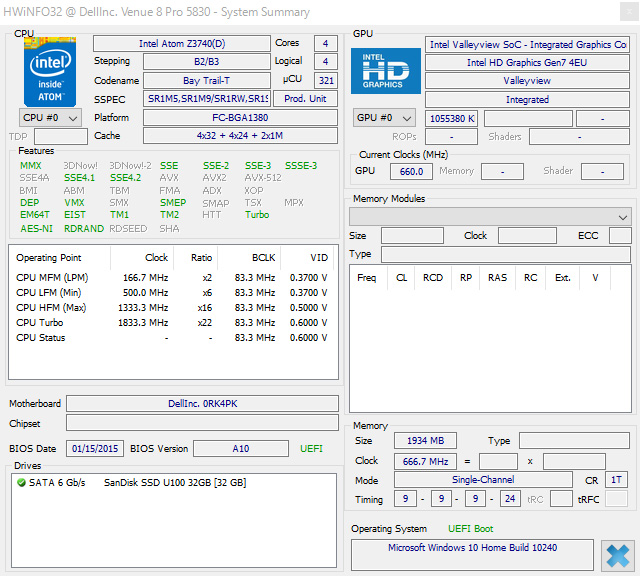640x576 pixels.
Task: Click the Intel HD Graphics Gen7 4EU field
Action: [526, 63]
